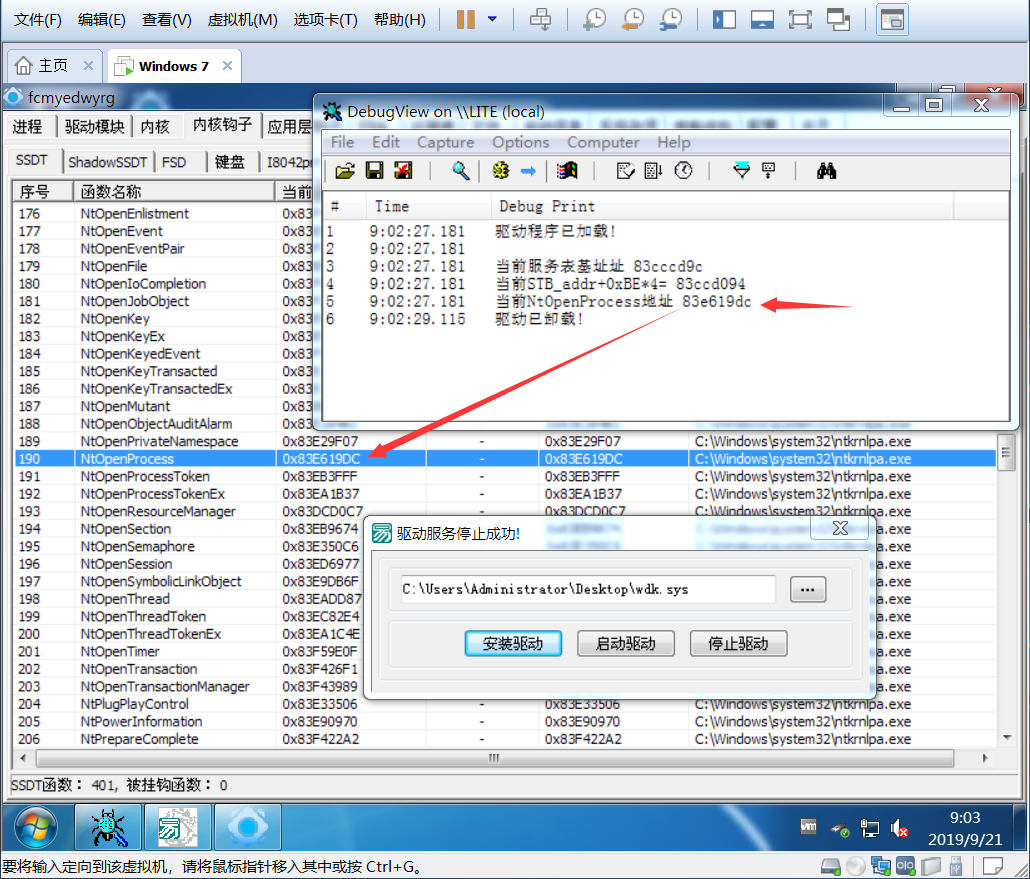1030x879 pixels.
Task: Click the driver path input field
Action: coord(587,589)
